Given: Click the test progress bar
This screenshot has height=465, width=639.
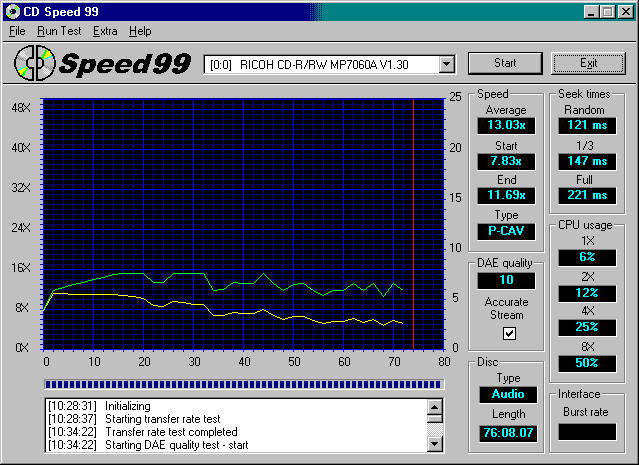Looking at the screenshot, I should pos(244,384).
